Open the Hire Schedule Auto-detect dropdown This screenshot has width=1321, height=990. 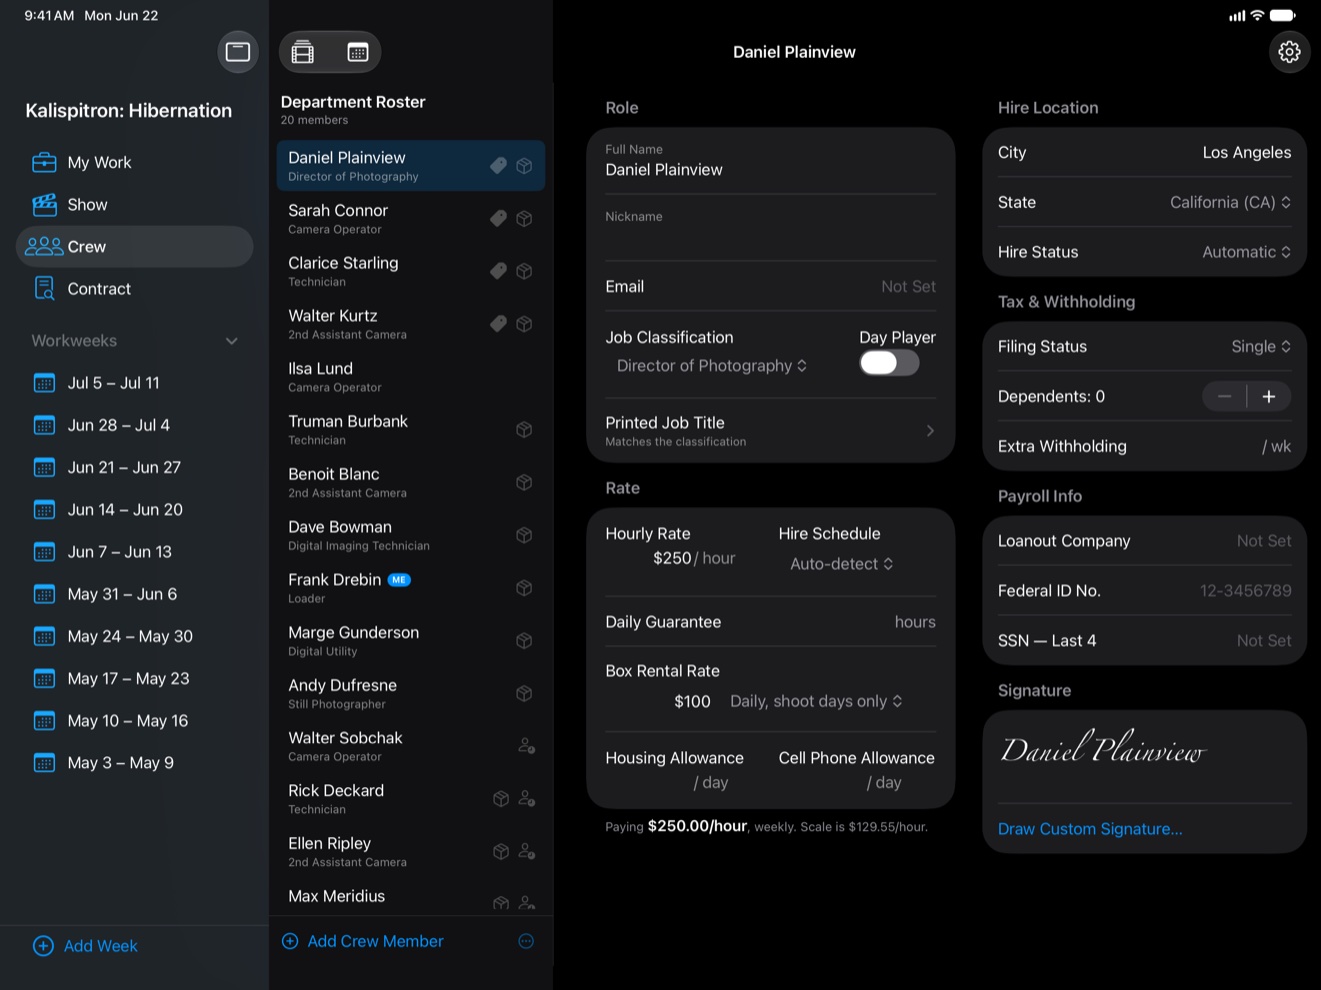[841, 564]
